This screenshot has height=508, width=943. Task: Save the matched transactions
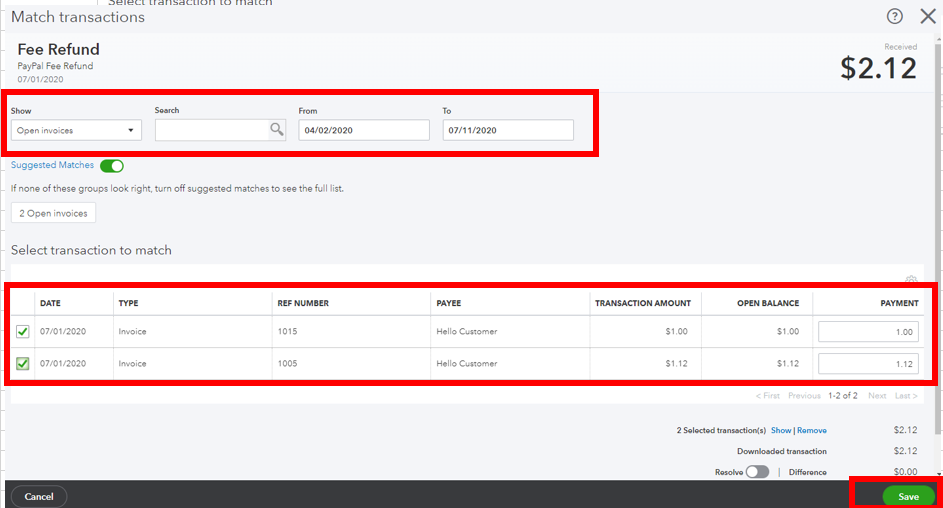[x=908, y=497]
